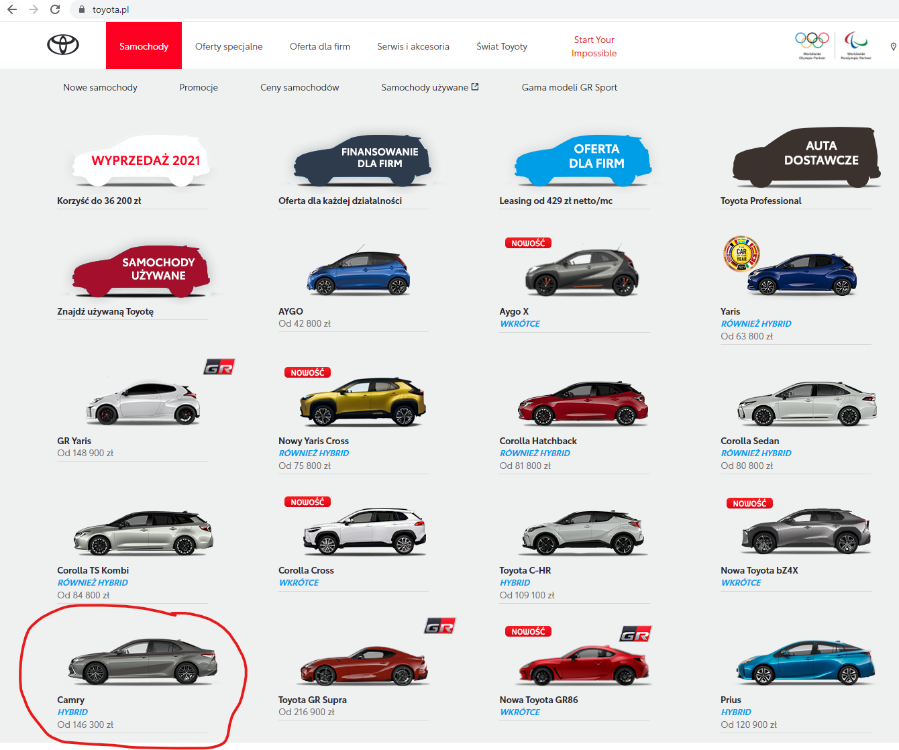
Task: Go to the Nowe samochody submenu
Action: tap(100, 87)
